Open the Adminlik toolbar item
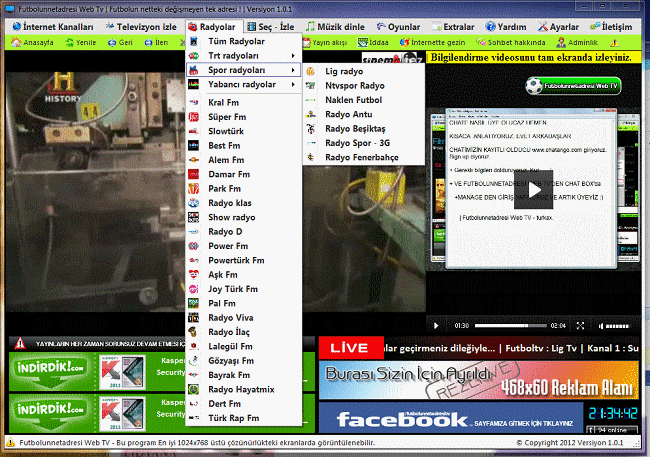This screenshot has width=650, height=457. pos(577,42)
